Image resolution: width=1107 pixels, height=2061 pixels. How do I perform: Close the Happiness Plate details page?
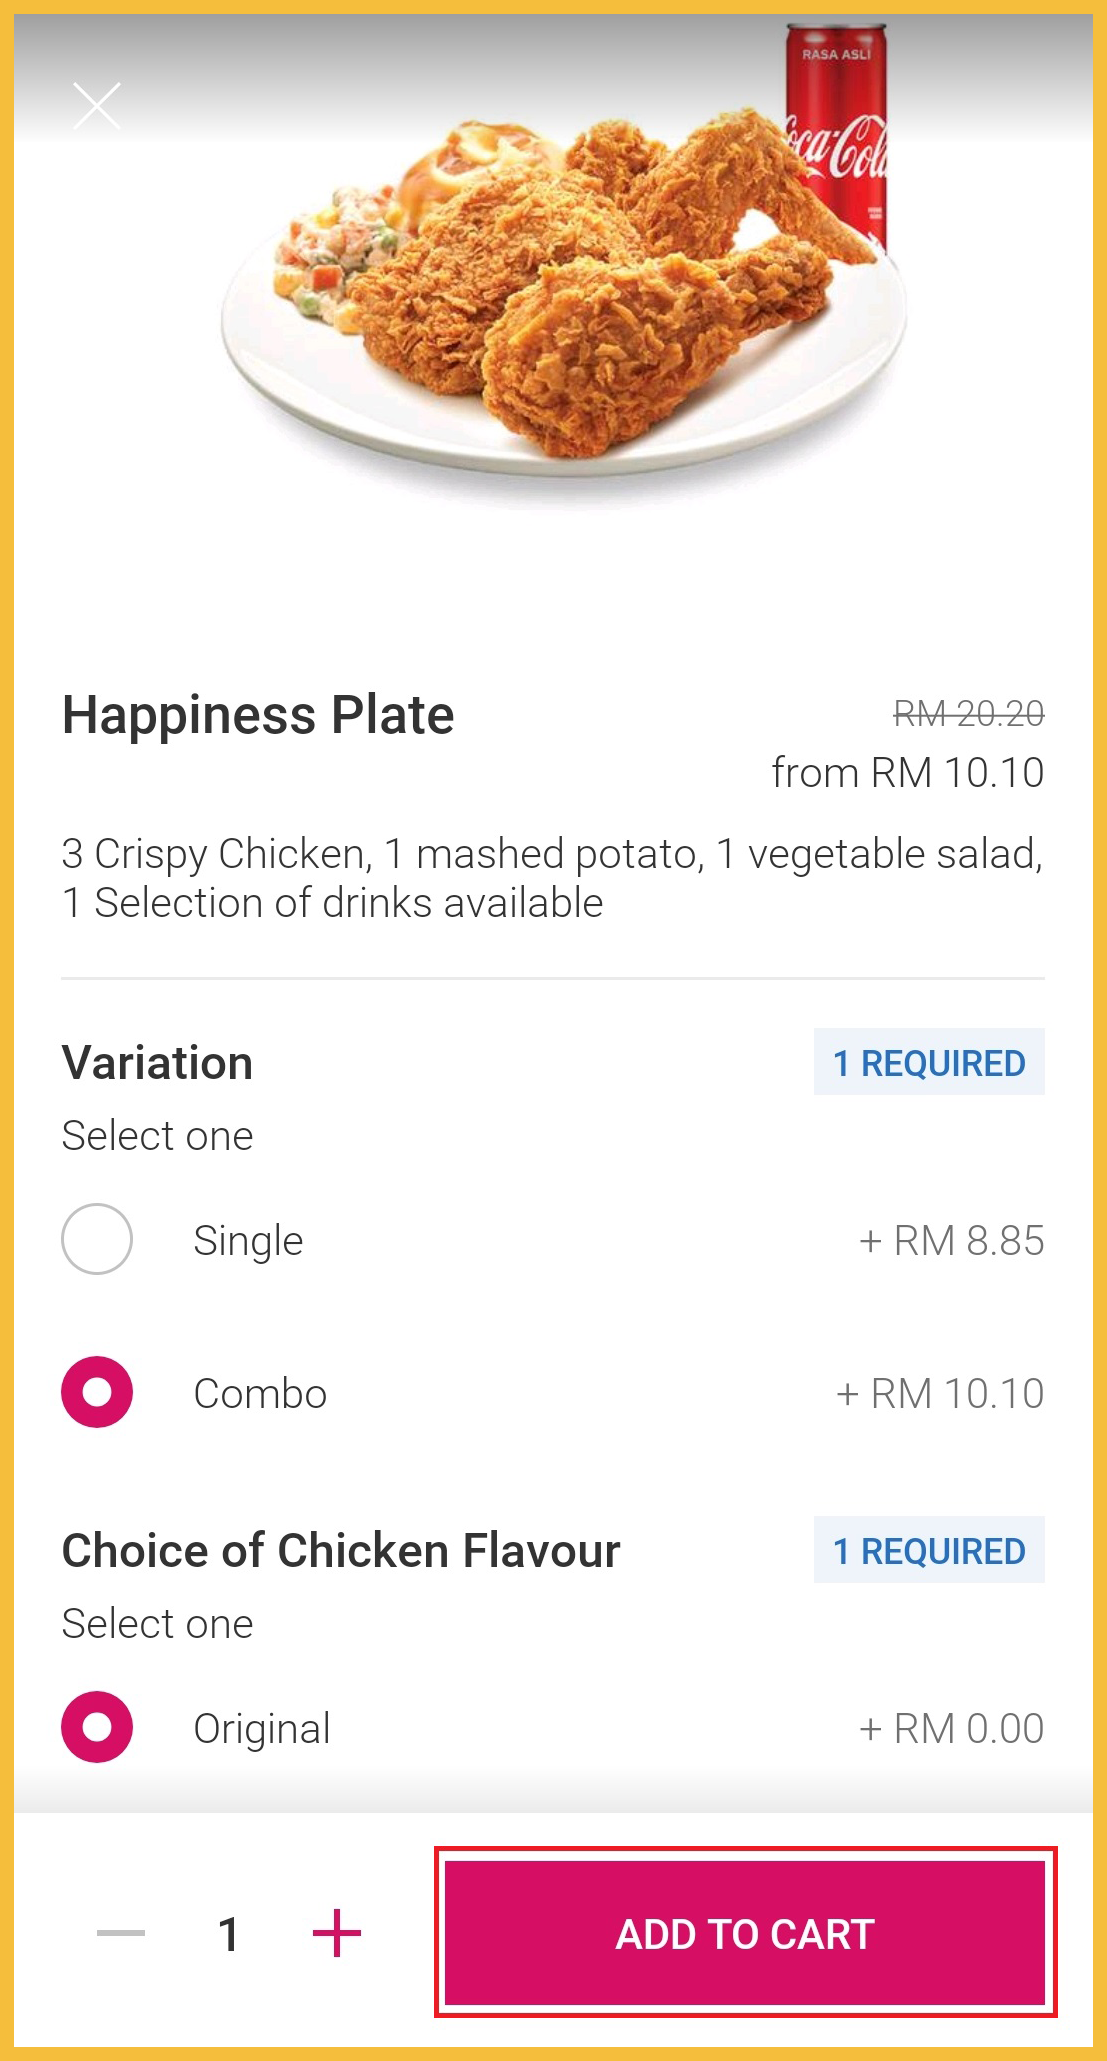[x=97, y=106]
